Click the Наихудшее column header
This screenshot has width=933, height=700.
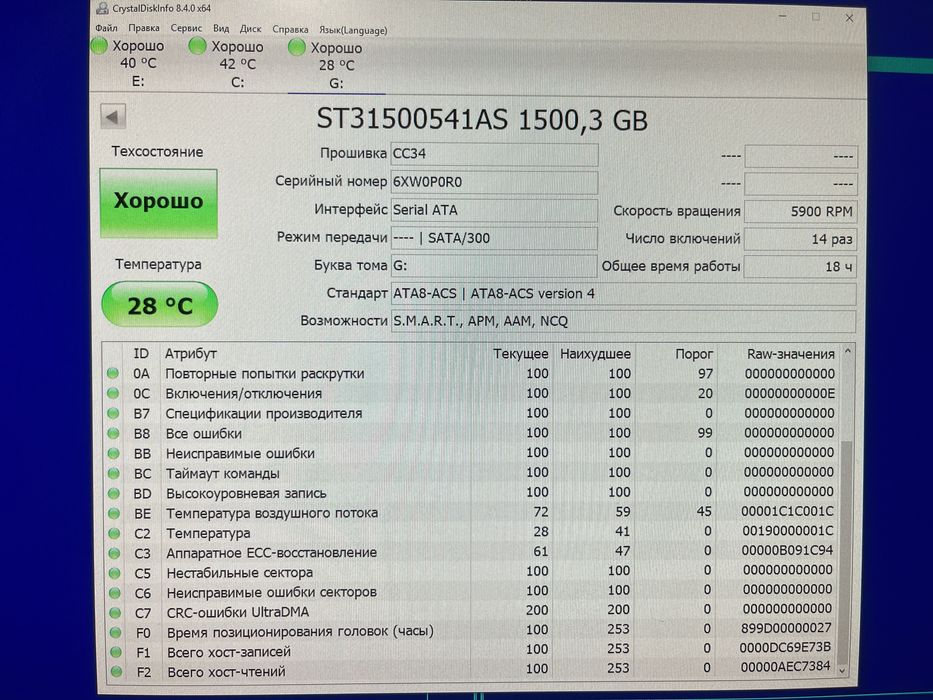tap(595, 354)
